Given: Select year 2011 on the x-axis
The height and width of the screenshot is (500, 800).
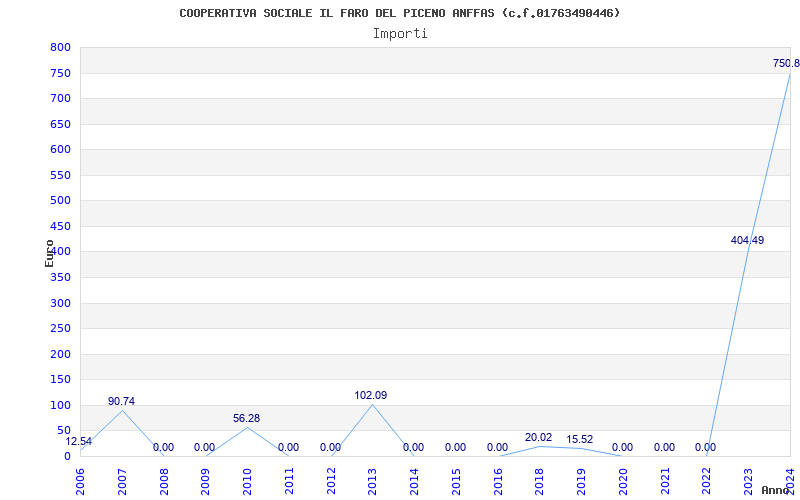Looking at the screenshot, I should point(289,482).
